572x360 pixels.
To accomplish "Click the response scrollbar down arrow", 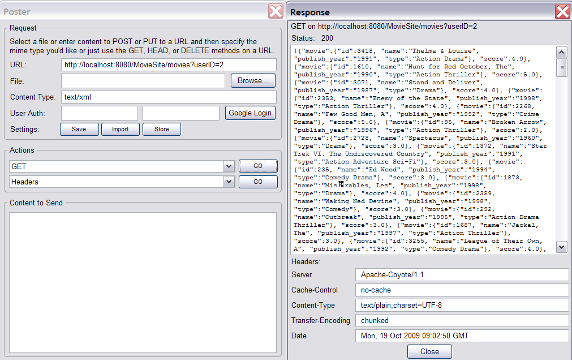I will click(561, 247).
